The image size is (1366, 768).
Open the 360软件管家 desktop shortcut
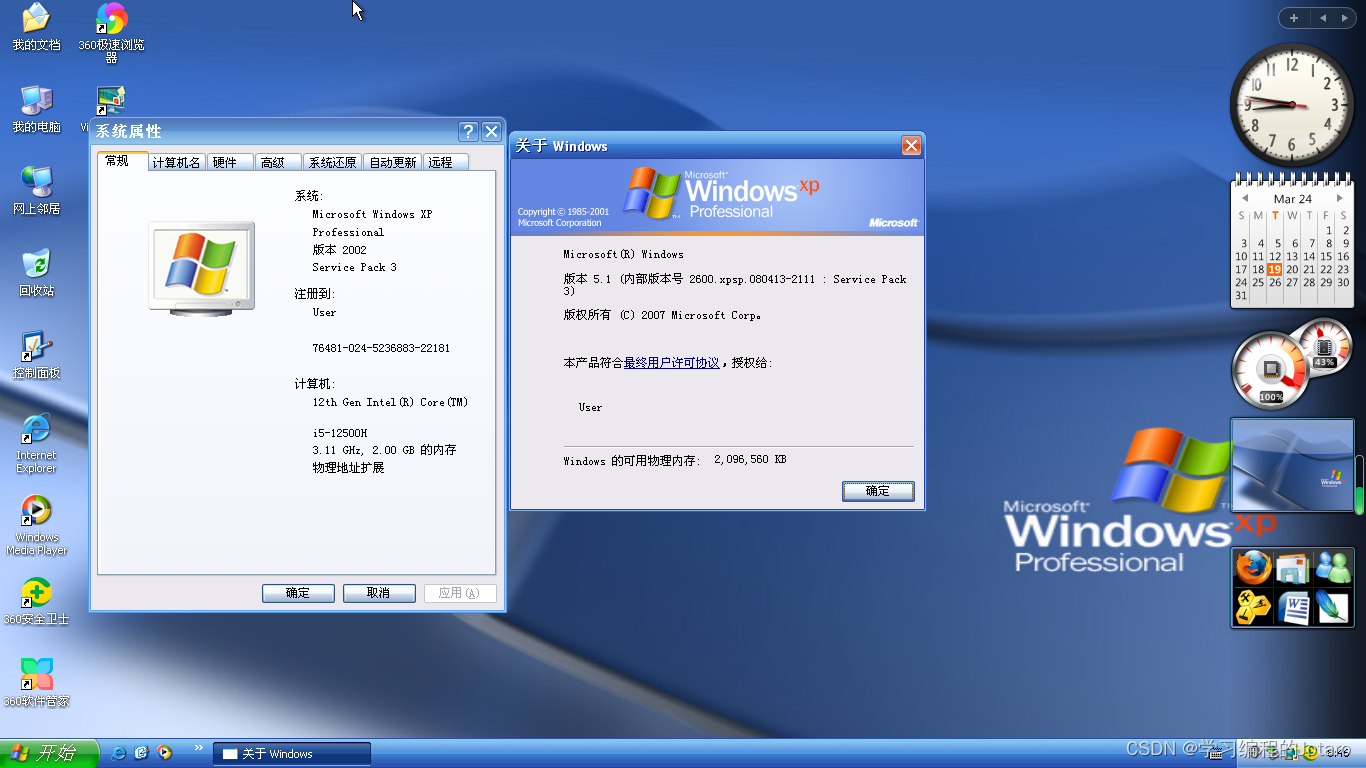pyautogui.click(x=36, y=683)
